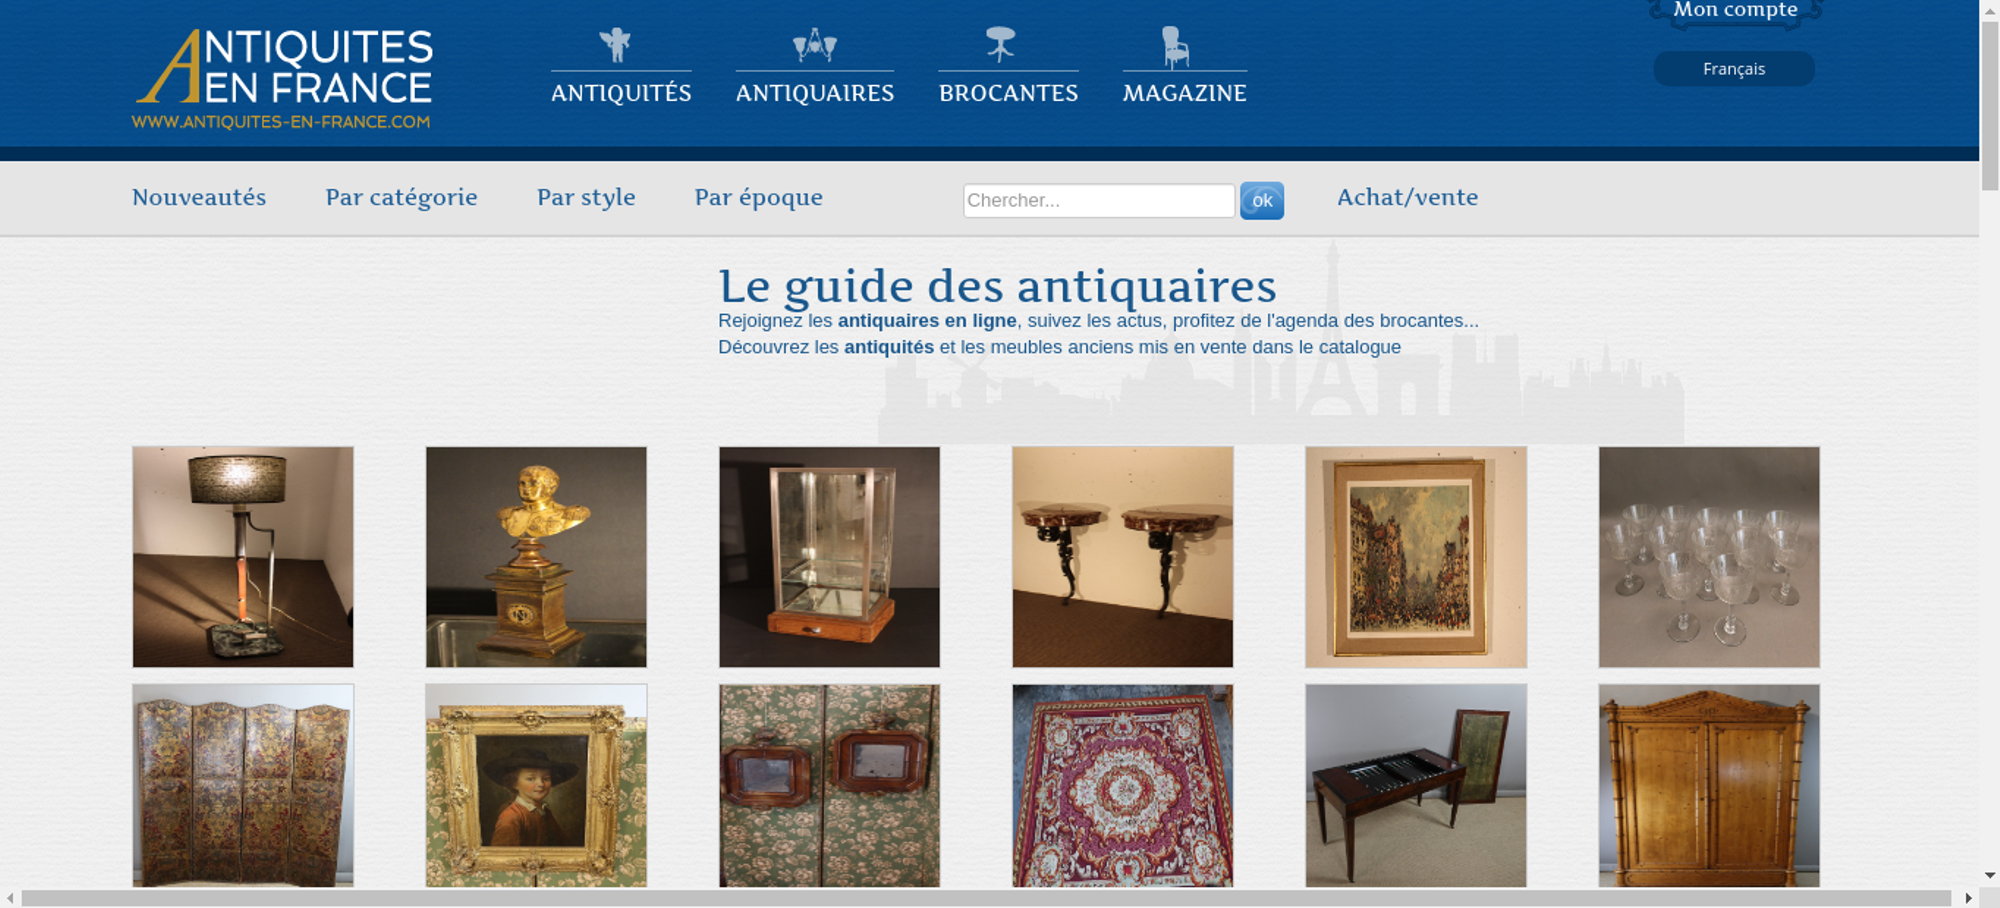Open the Français language selector

tap(1734, 69)
